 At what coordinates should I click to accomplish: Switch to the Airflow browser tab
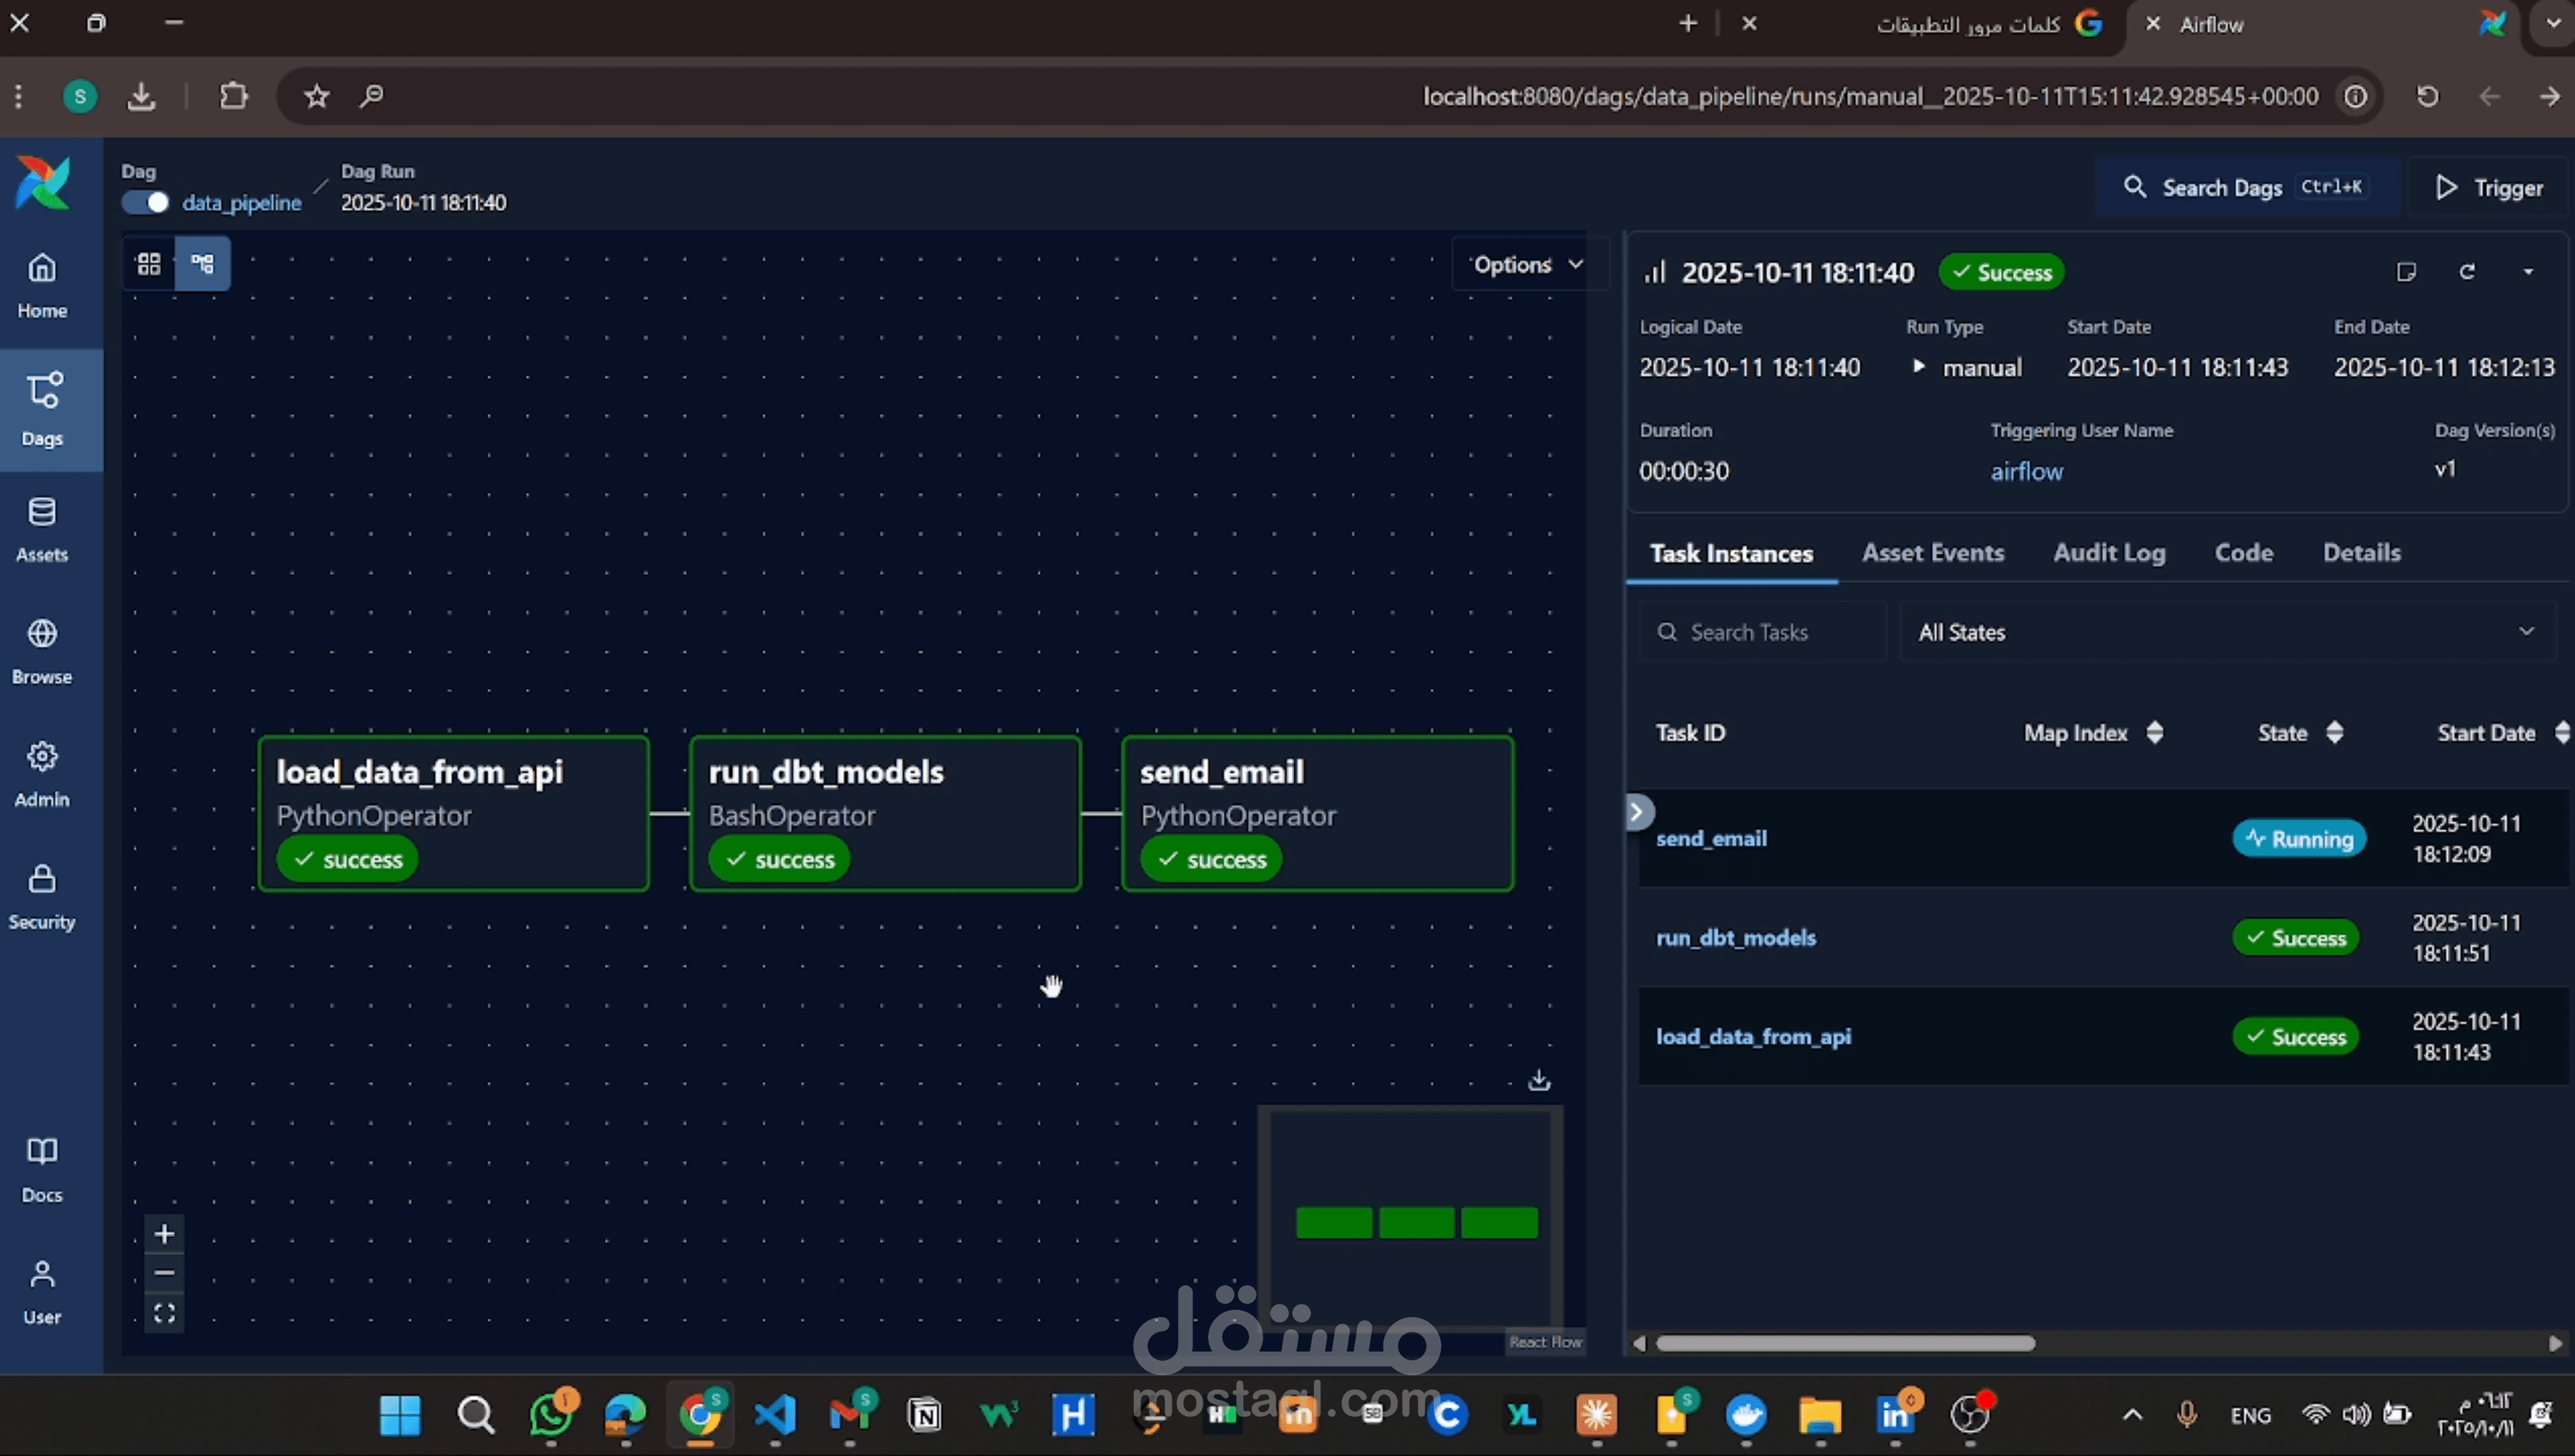[x=2325, y=24]
